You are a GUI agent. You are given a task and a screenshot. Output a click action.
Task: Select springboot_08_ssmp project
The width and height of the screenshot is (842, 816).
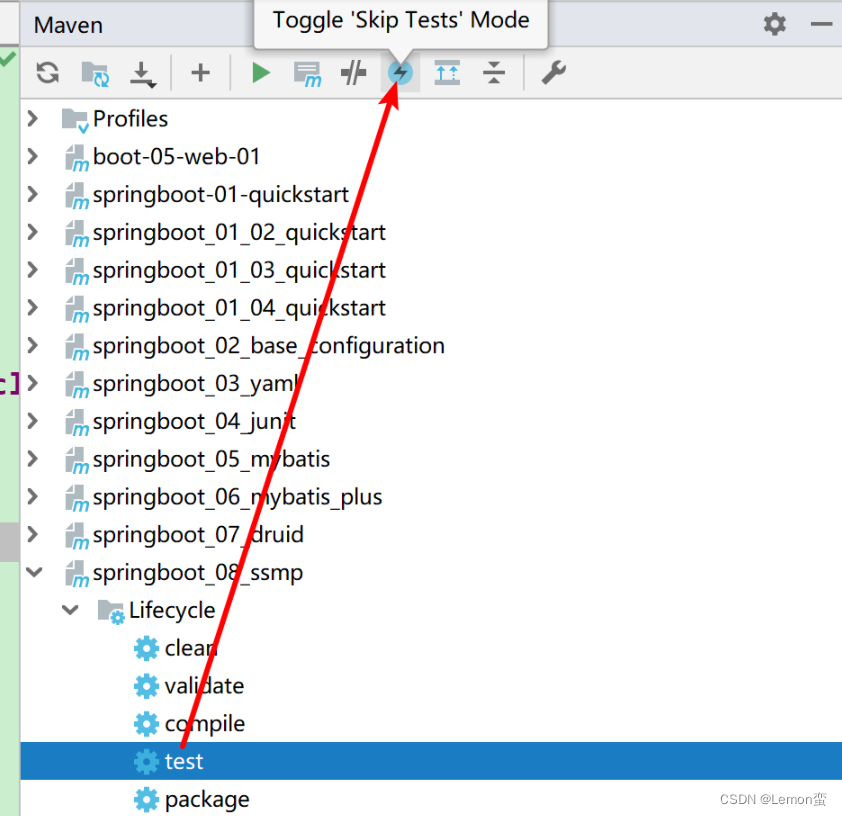(x=198, y=573)
